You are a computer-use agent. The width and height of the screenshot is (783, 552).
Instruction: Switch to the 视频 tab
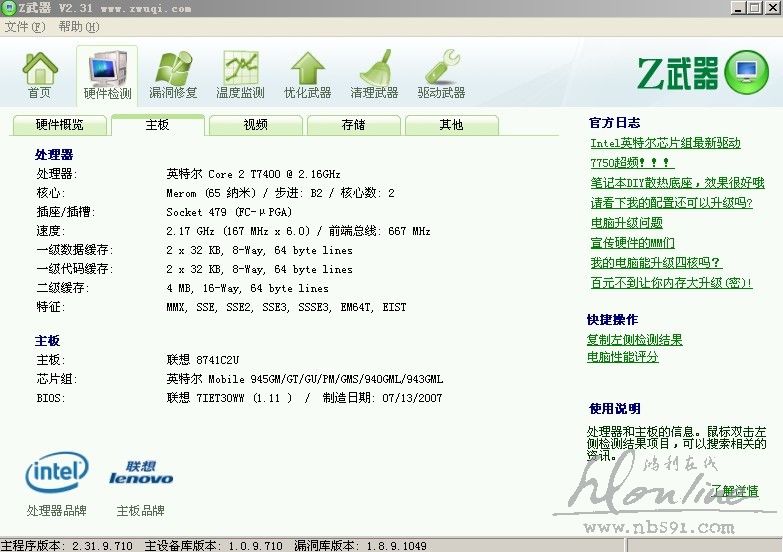click(x=256, y=125)
